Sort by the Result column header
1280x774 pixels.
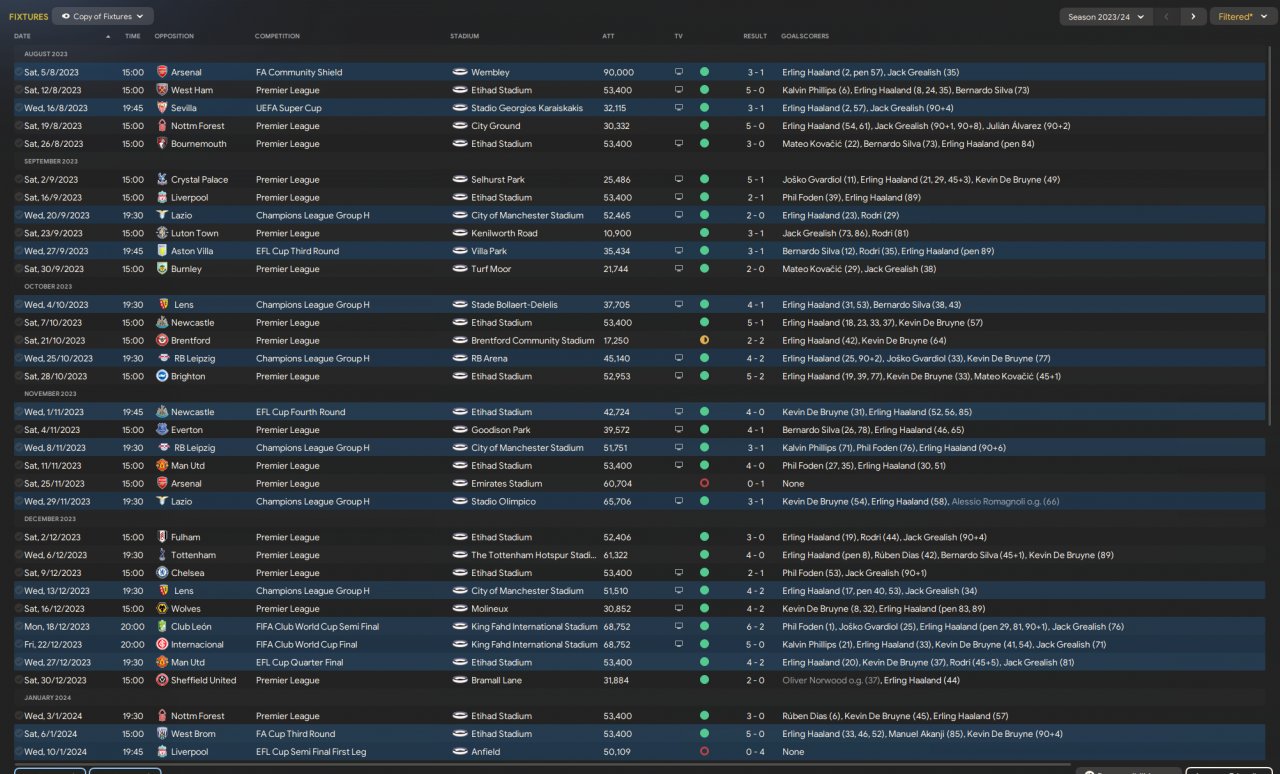(755, 36)
